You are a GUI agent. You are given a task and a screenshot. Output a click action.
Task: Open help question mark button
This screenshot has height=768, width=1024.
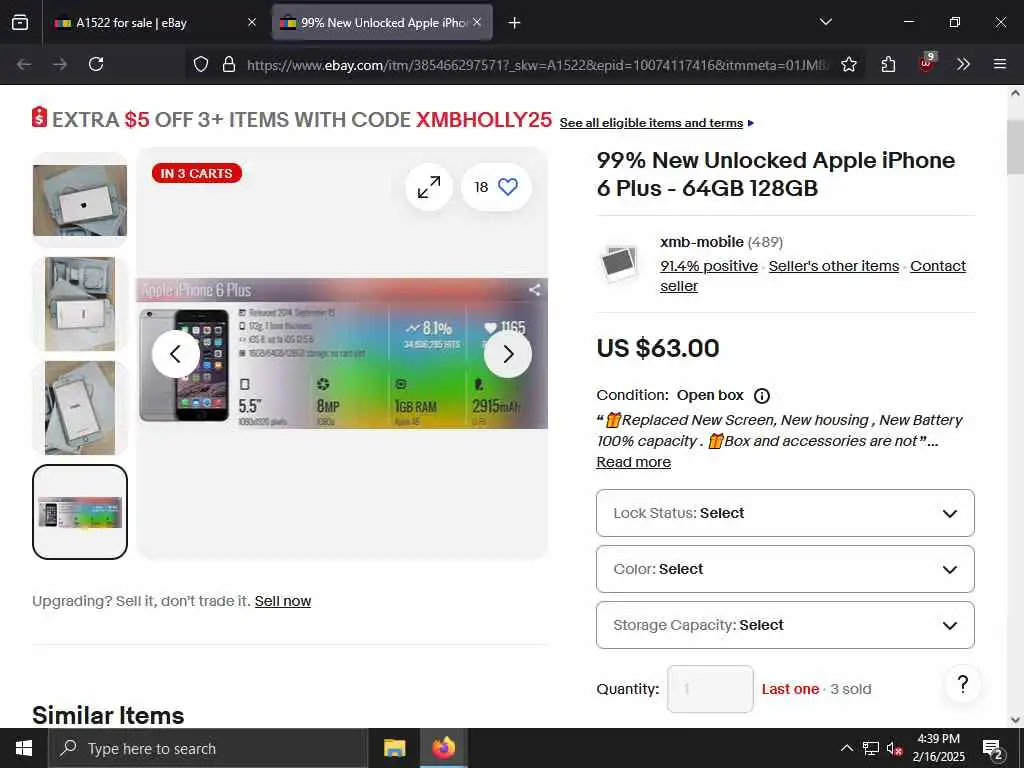click(963, 684)
